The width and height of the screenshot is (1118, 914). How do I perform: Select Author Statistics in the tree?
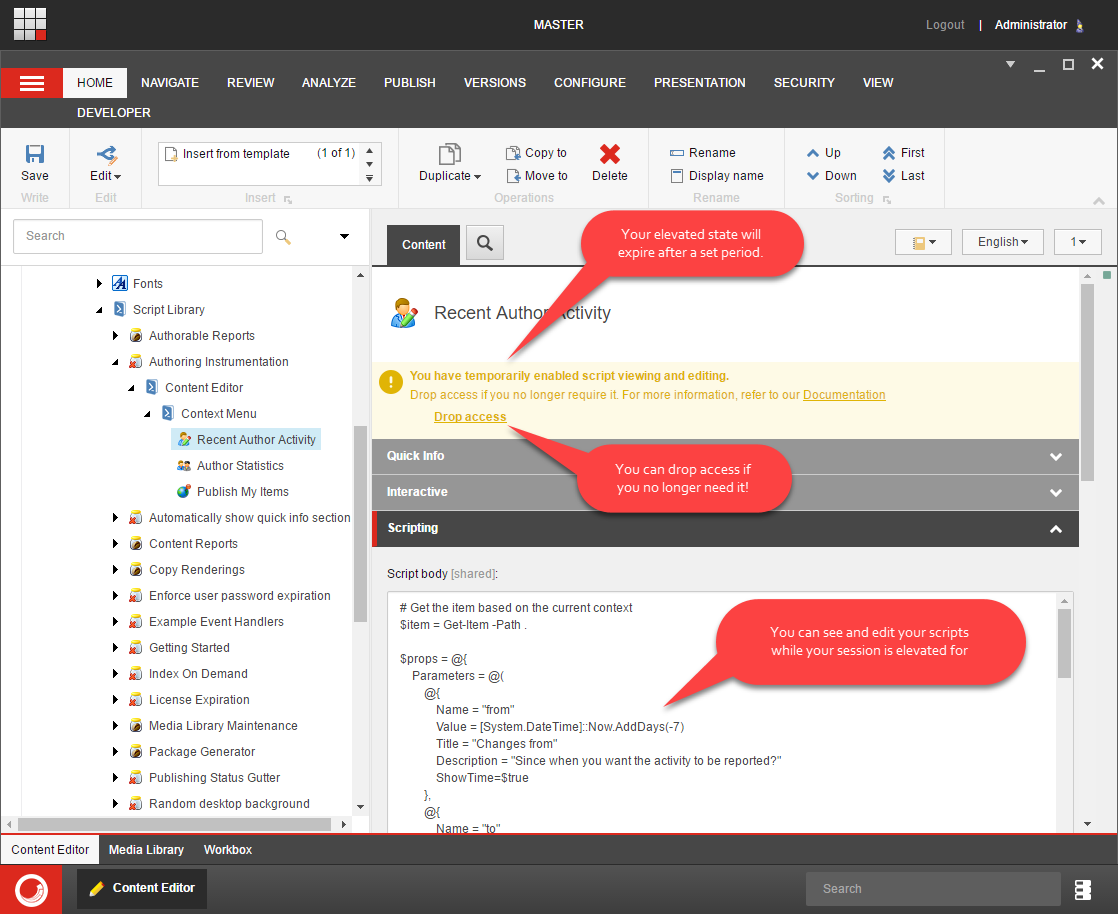click(240, 466)
